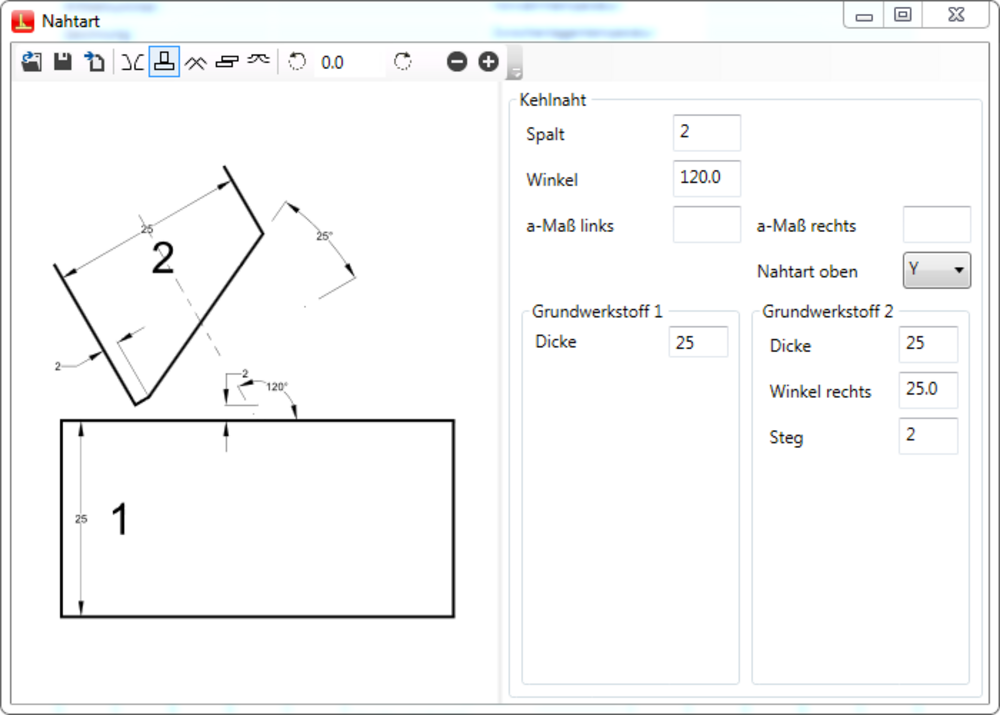Edit the Spalt value field

[706, 132]
